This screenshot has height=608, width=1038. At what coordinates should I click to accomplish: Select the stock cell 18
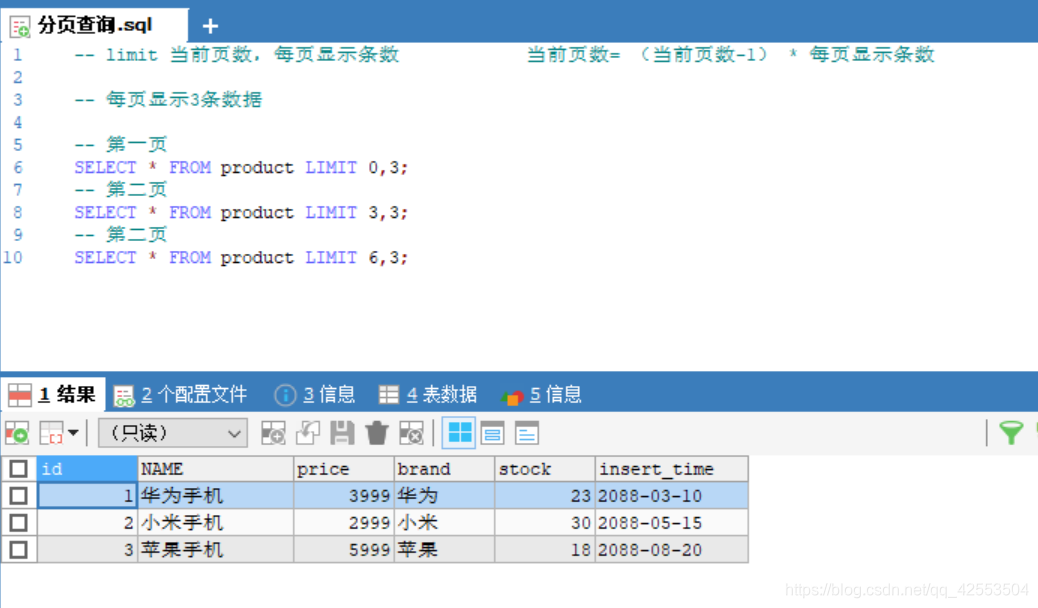tap(545, 550)
